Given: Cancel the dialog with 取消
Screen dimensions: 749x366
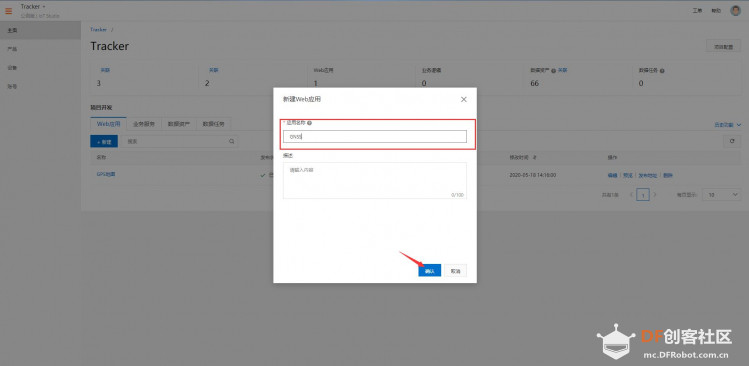Looking at the screenshot, I should pyautogui.click(x=455, y=270).
